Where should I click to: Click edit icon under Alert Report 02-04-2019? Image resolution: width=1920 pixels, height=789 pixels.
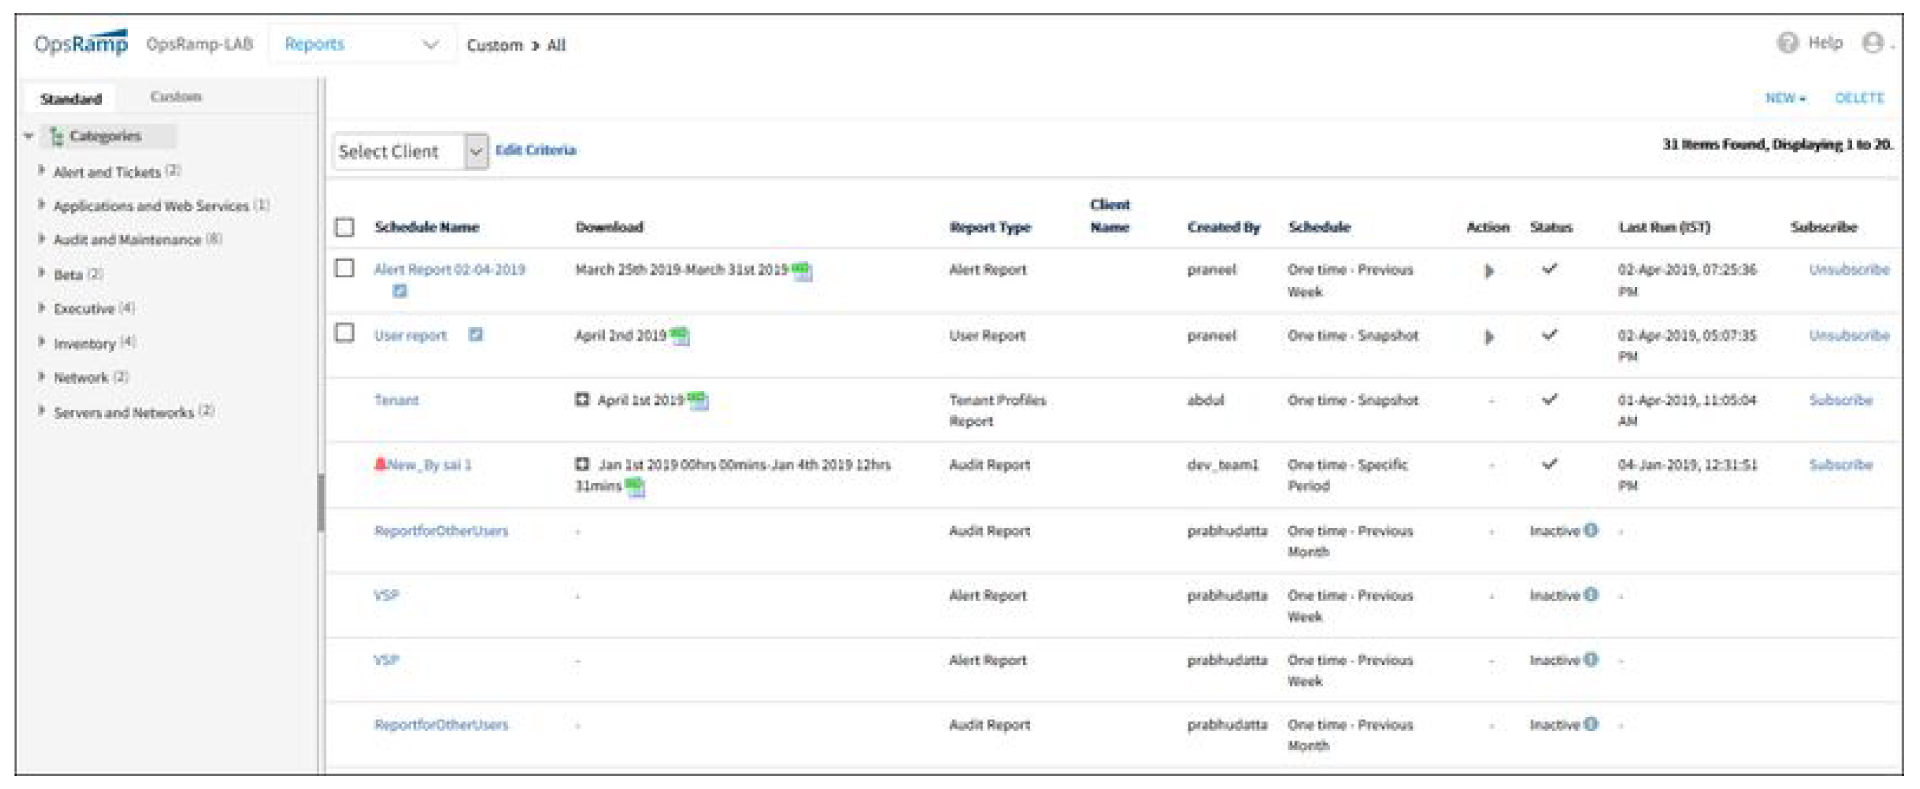pyautogui.click(x=400, y=291)
